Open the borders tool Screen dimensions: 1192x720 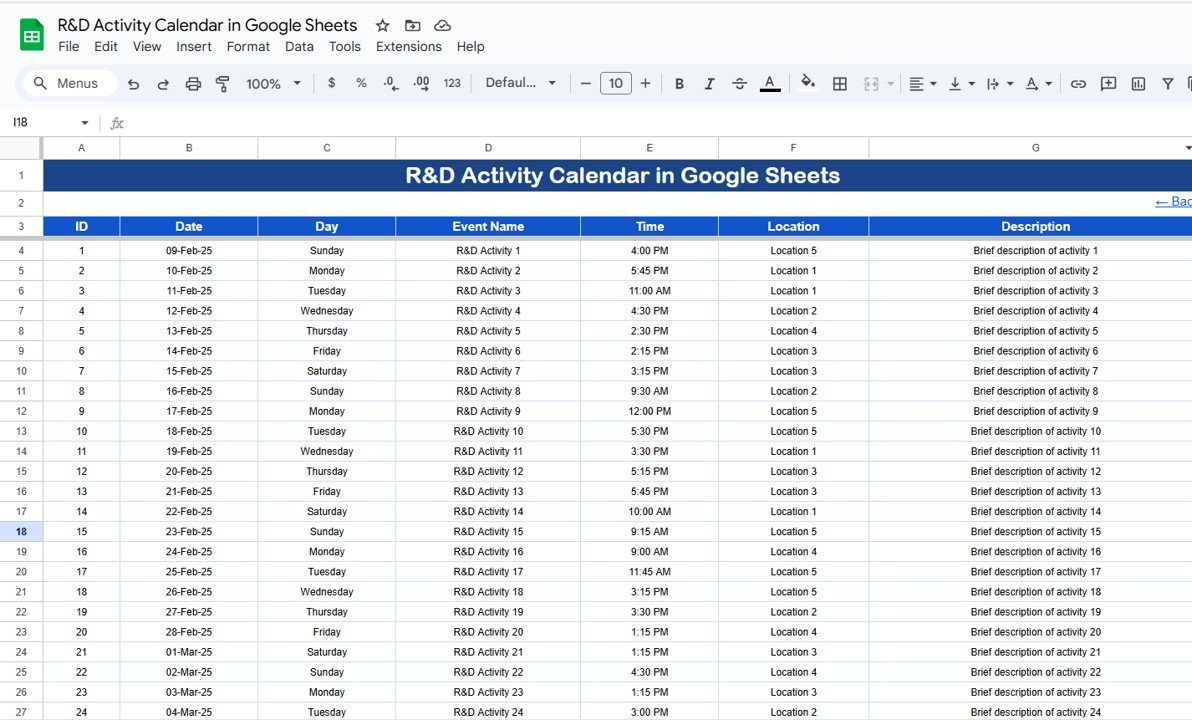pyautogui.click(x=839, y=83)
